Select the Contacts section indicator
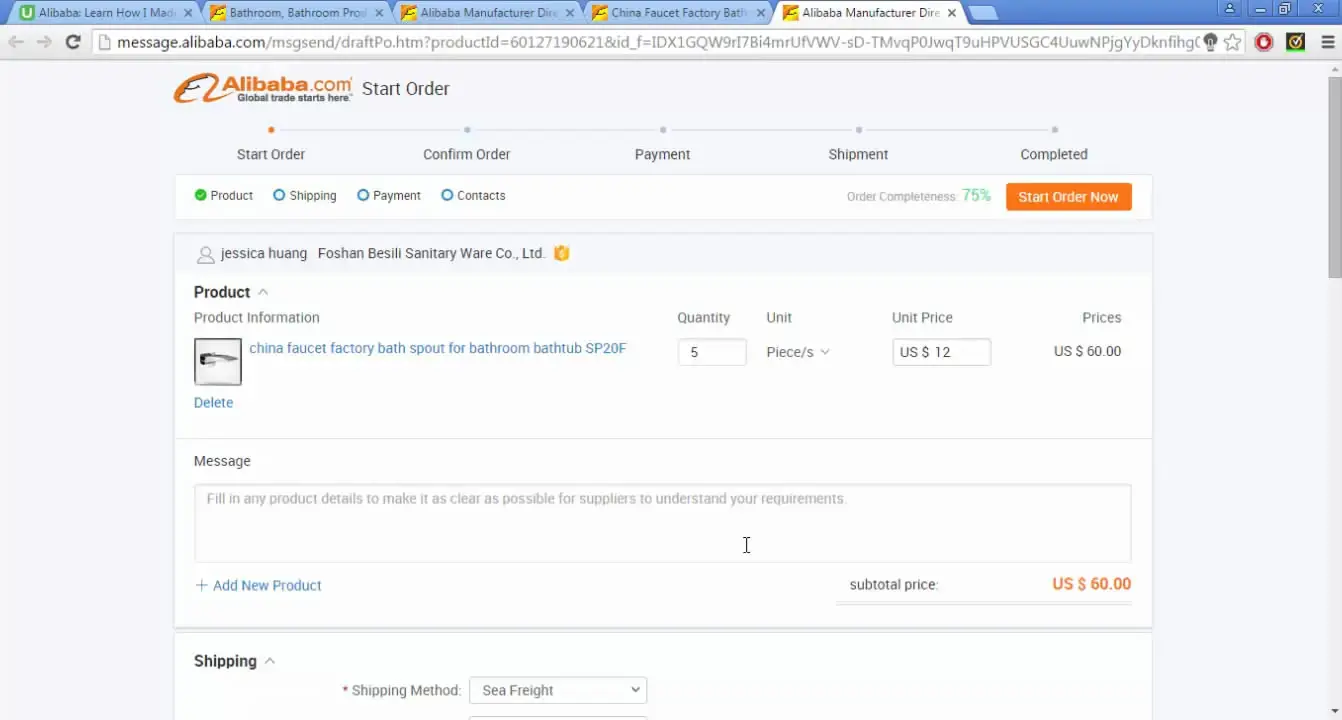 point(473,195)
